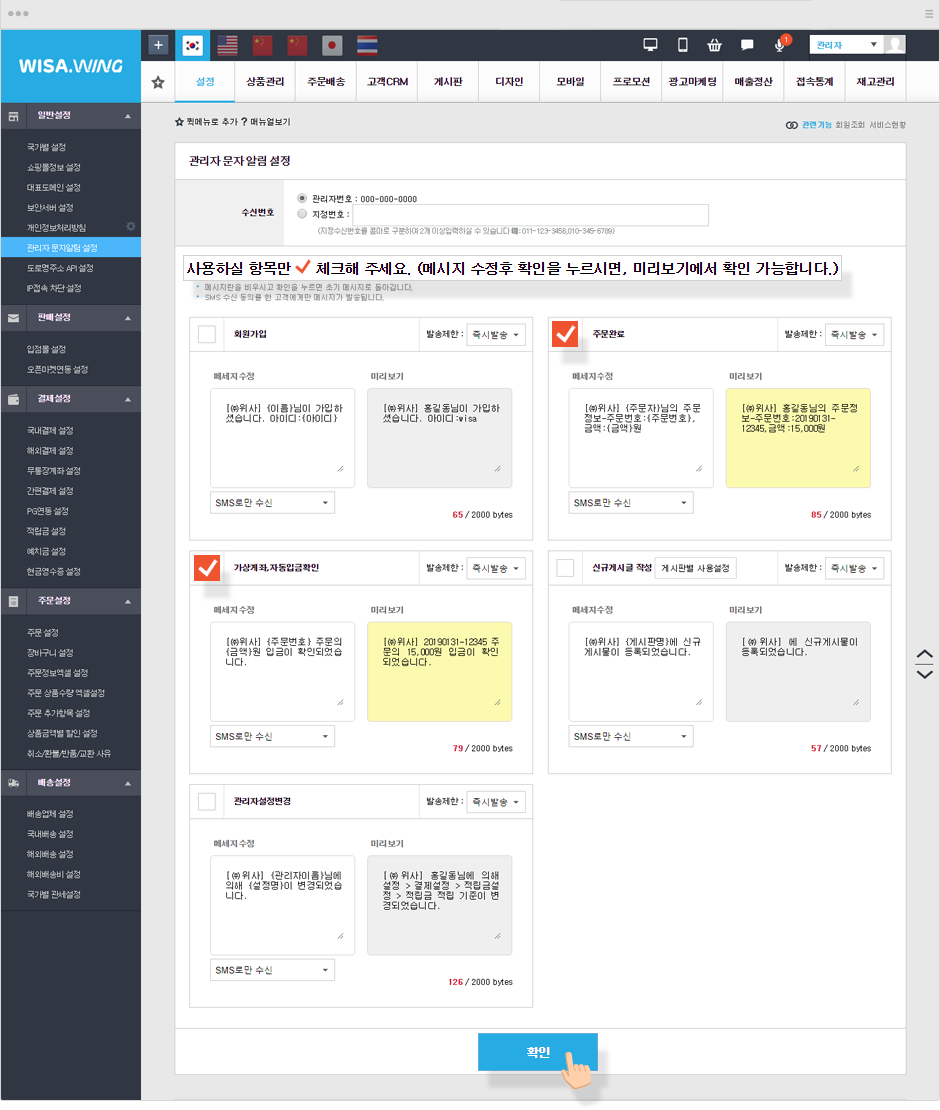The image size is (940, 1110).
Task: Open 발송제한 dropdown for 주문완료
Action: (854, 335)
